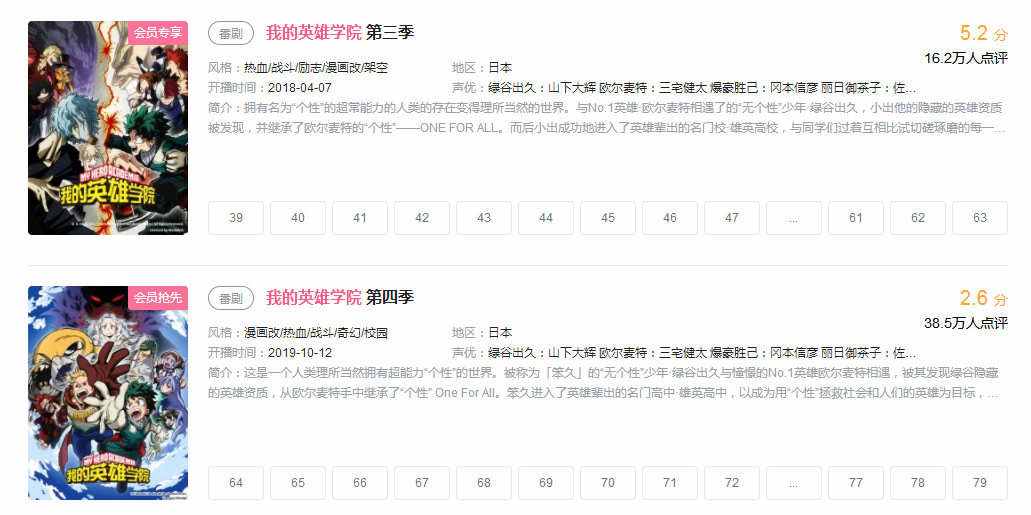Play episode 61
This screenshot has height=515, width=1031.
point(855,218)
